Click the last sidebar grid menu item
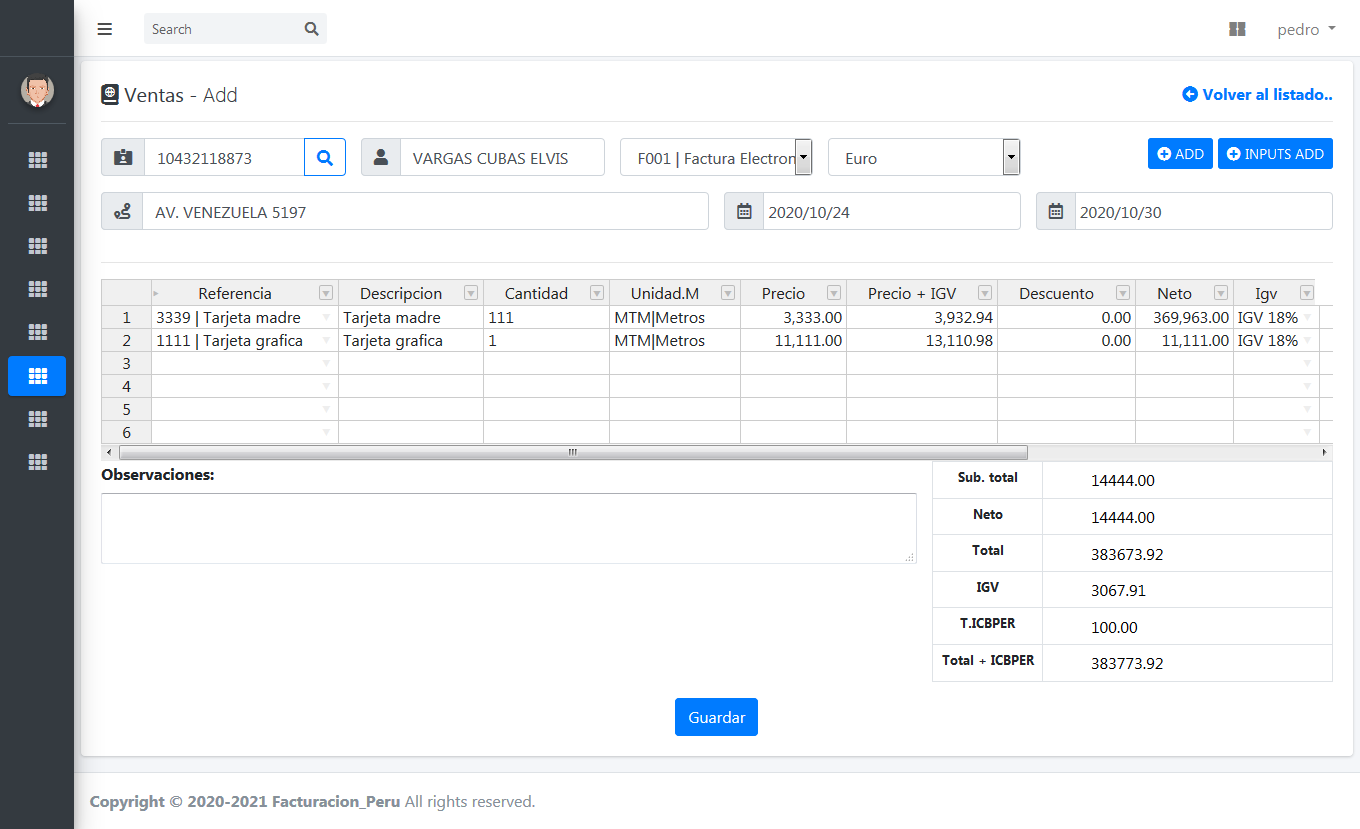The image size is (1360, 829). click(x=37, y=462)
